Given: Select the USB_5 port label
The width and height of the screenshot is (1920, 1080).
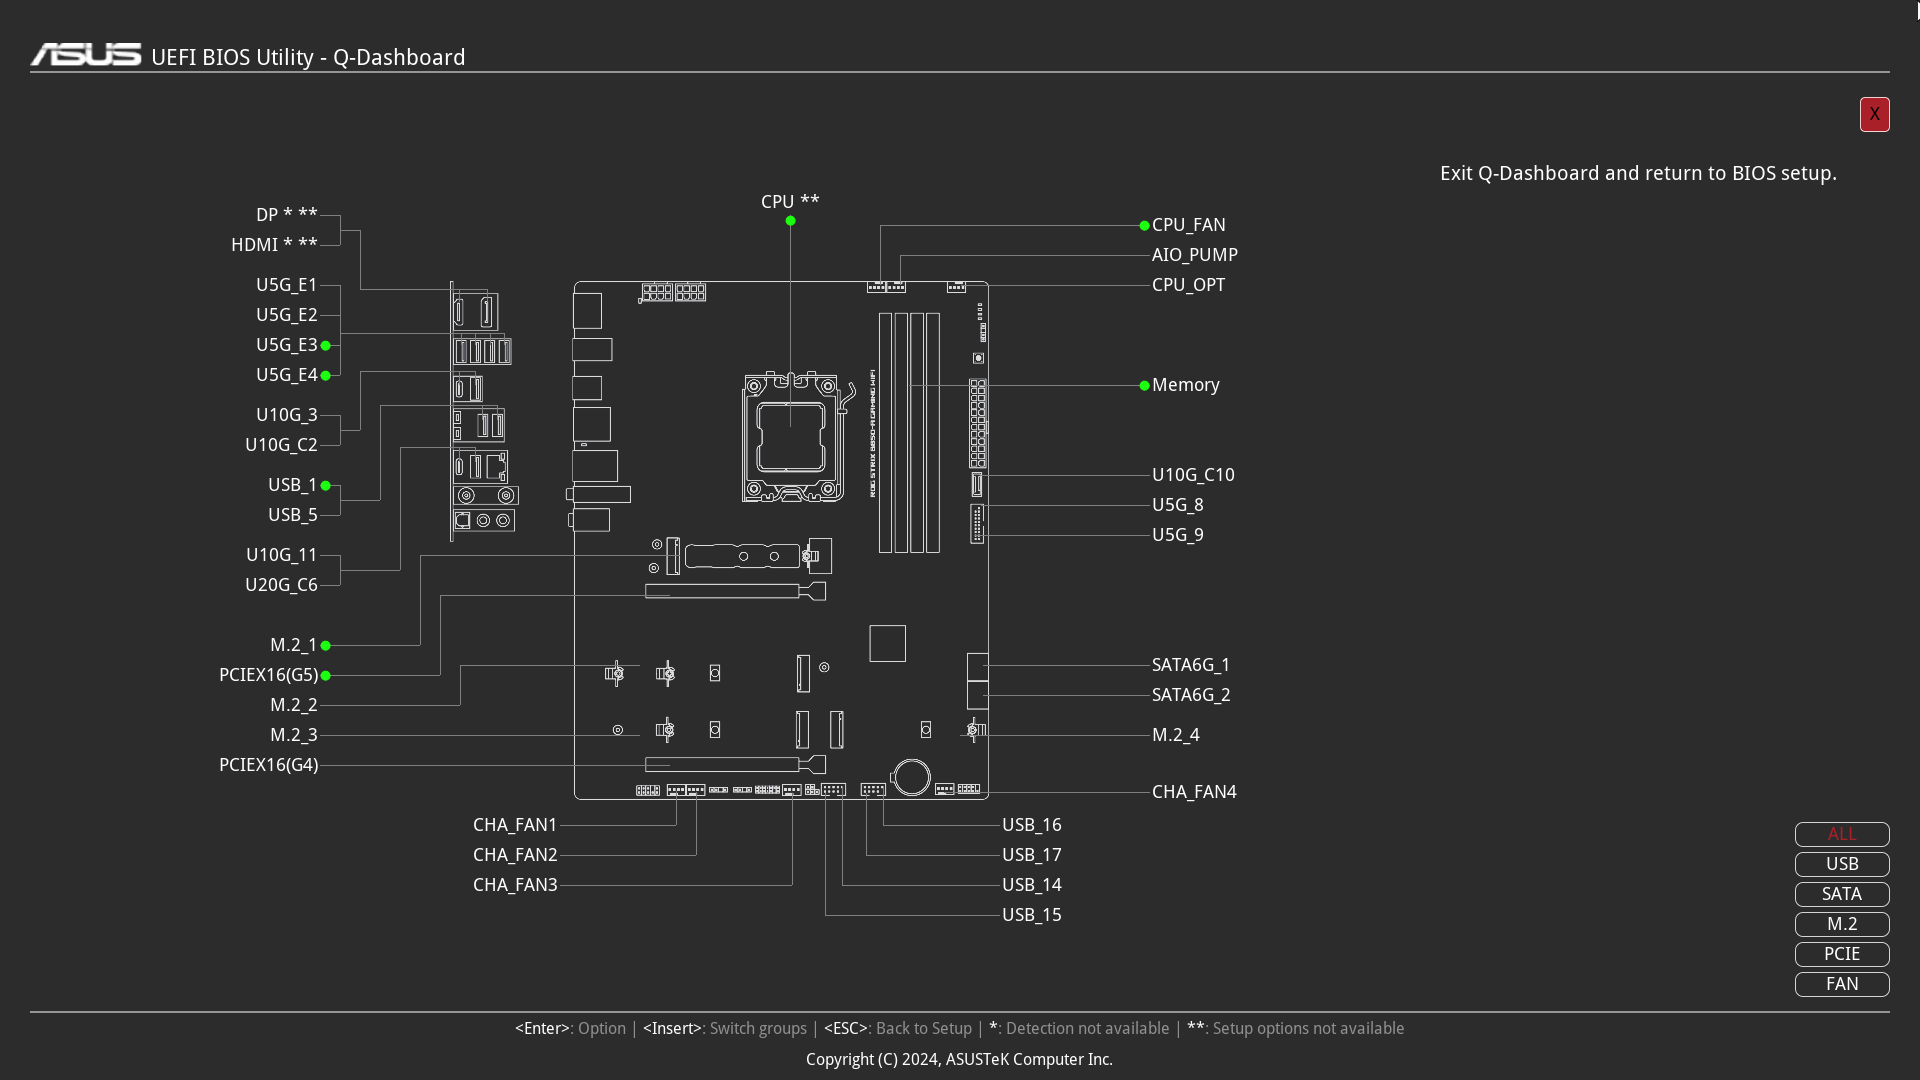Looking at the screenshot, I should [292, 515].
